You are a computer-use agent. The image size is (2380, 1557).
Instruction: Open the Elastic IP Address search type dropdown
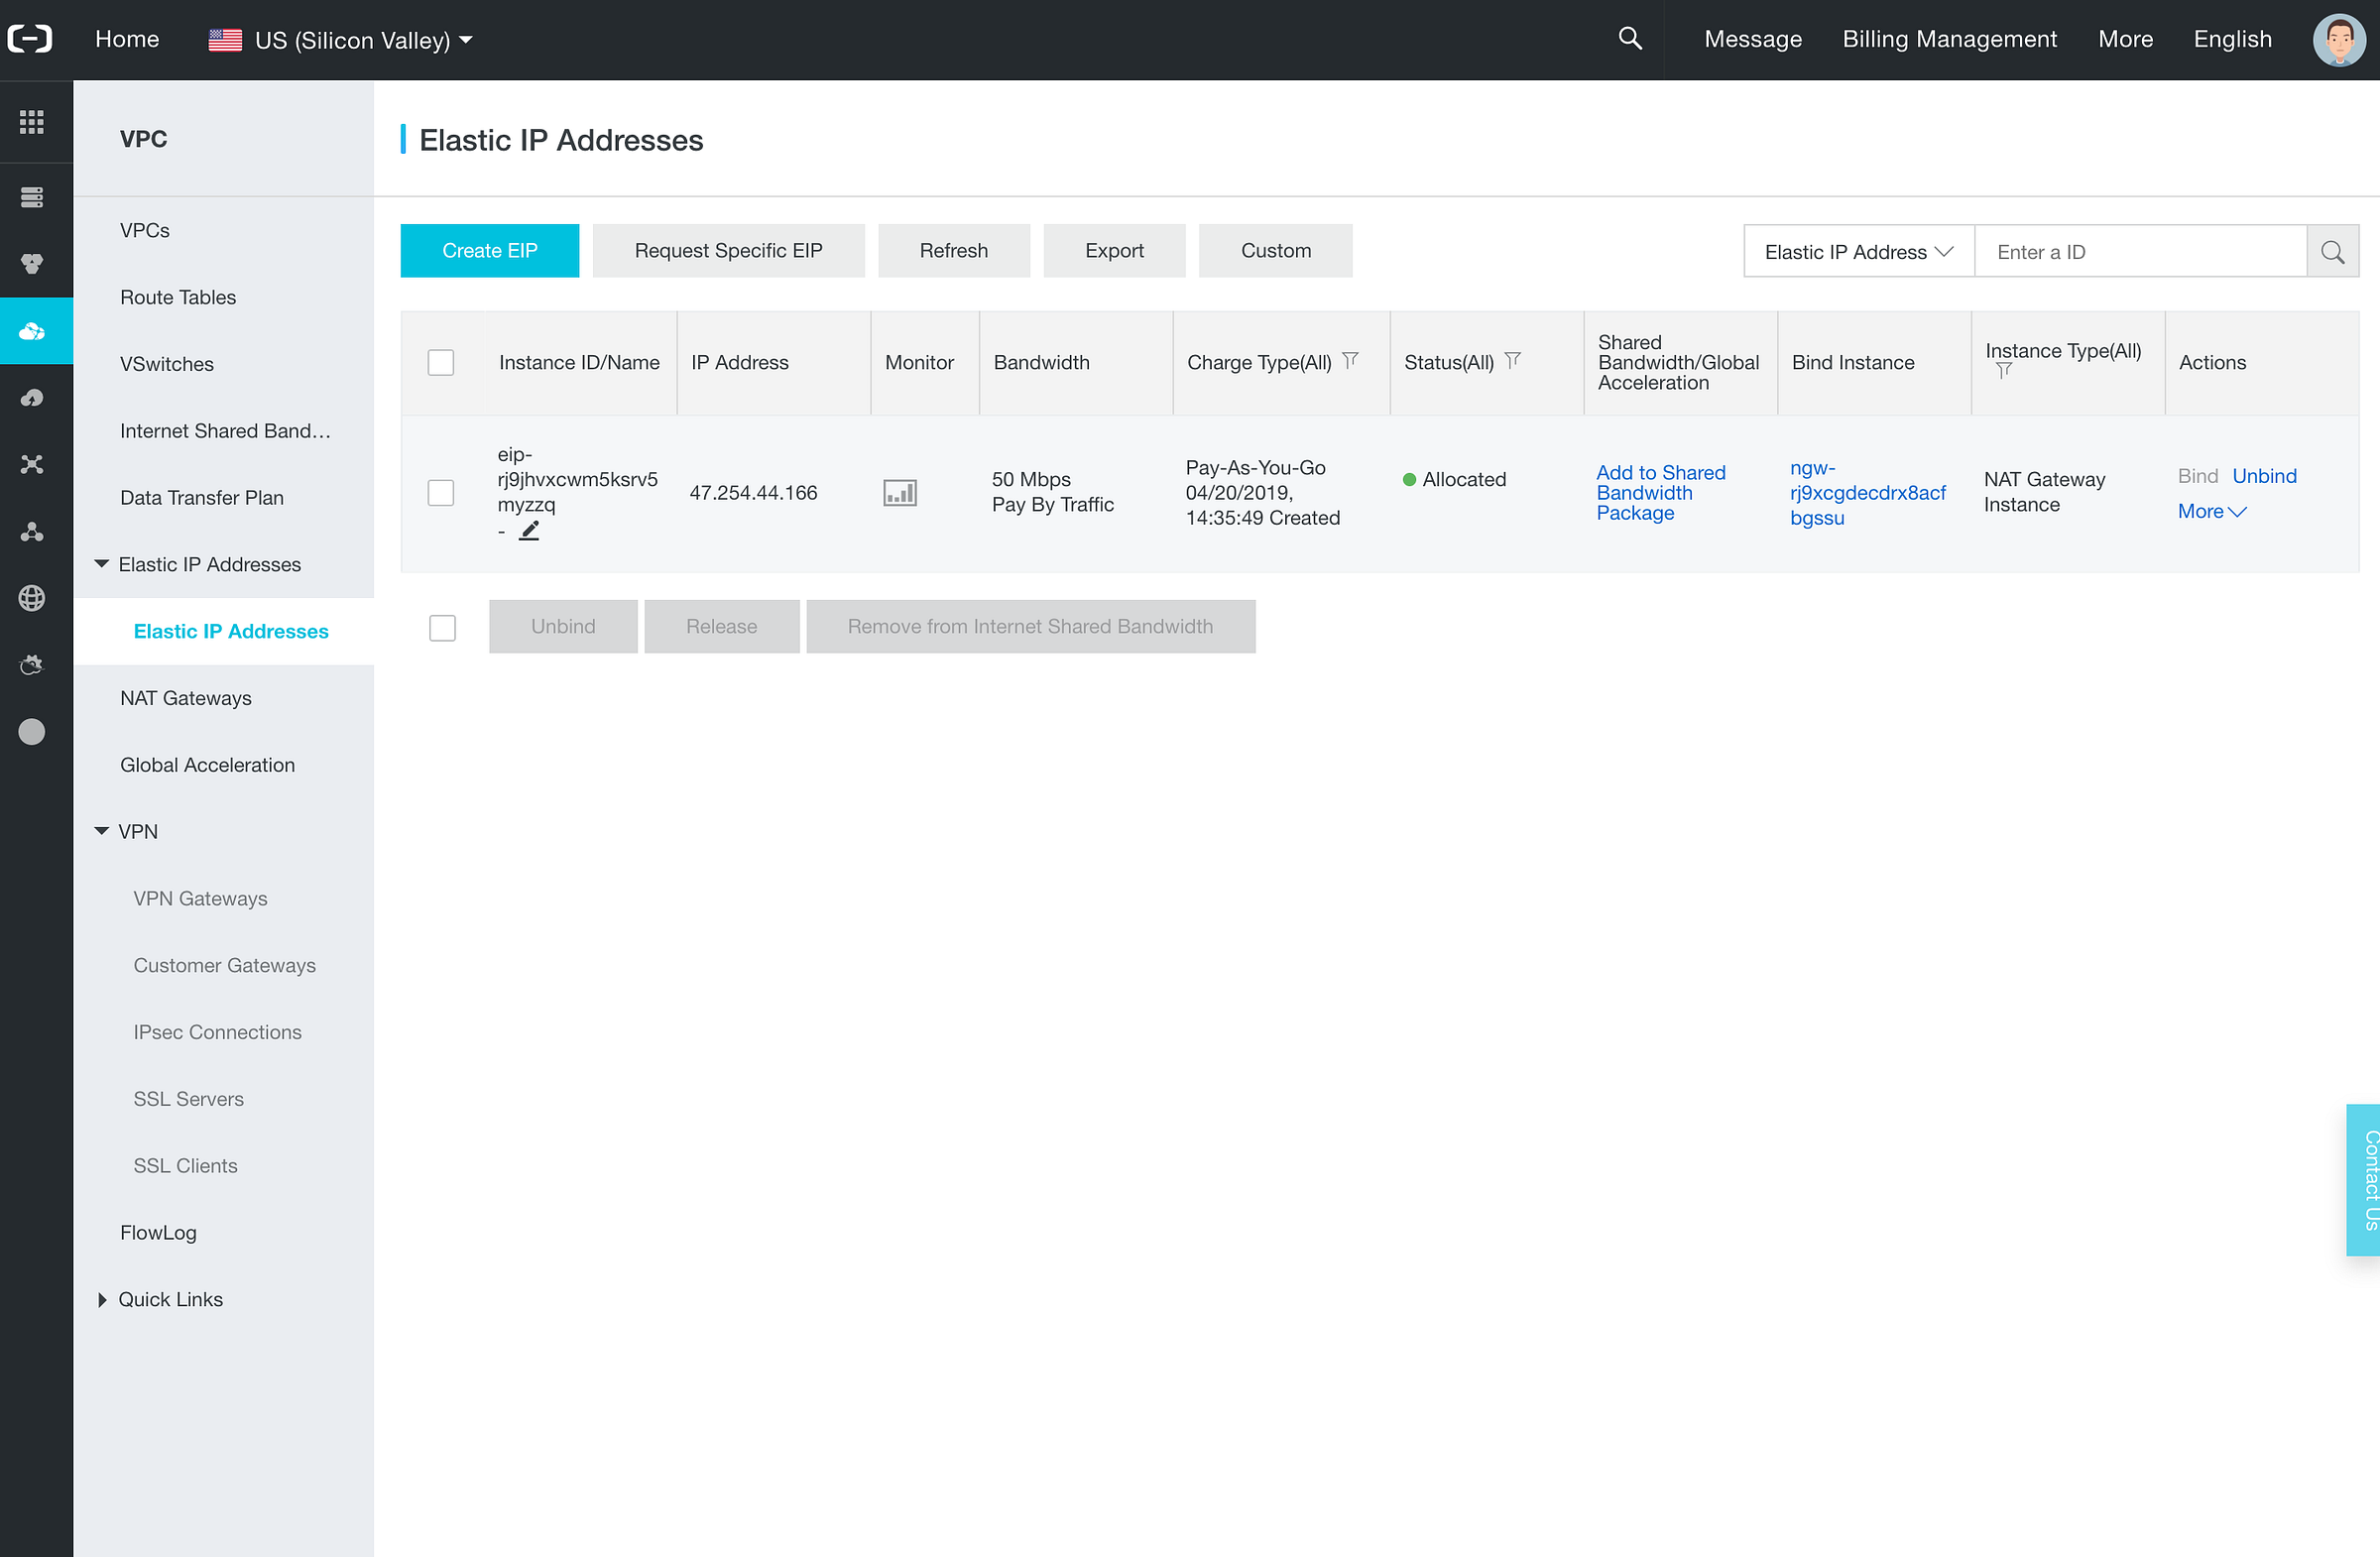(1858, 252)
